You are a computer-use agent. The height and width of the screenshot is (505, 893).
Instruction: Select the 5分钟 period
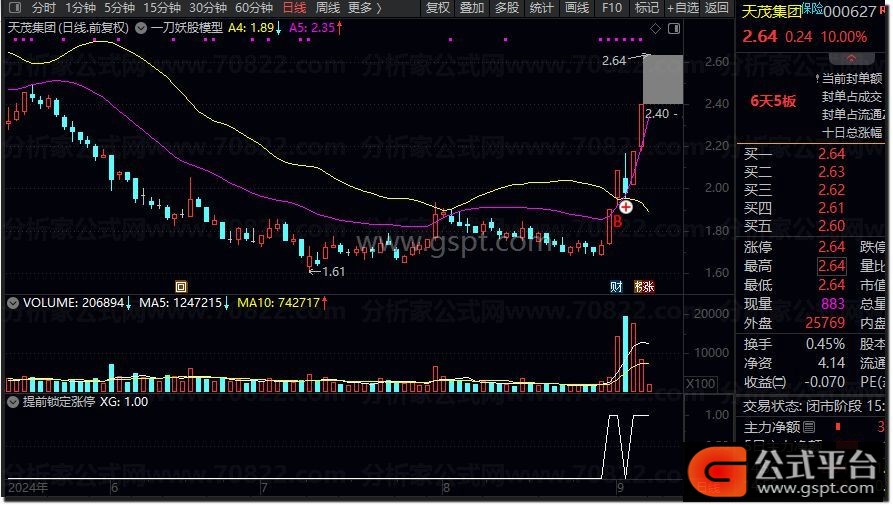[119, 8]
